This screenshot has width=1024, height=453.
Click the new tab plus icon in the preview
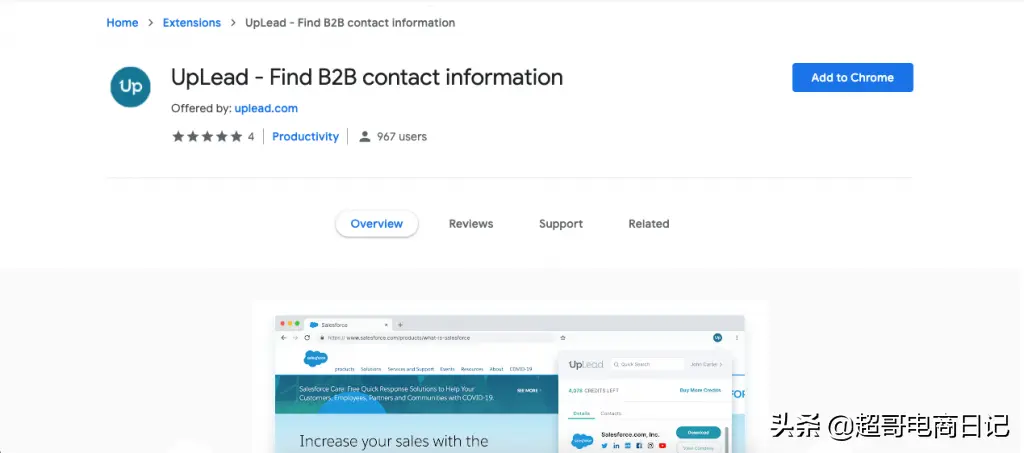pos(400,324)
